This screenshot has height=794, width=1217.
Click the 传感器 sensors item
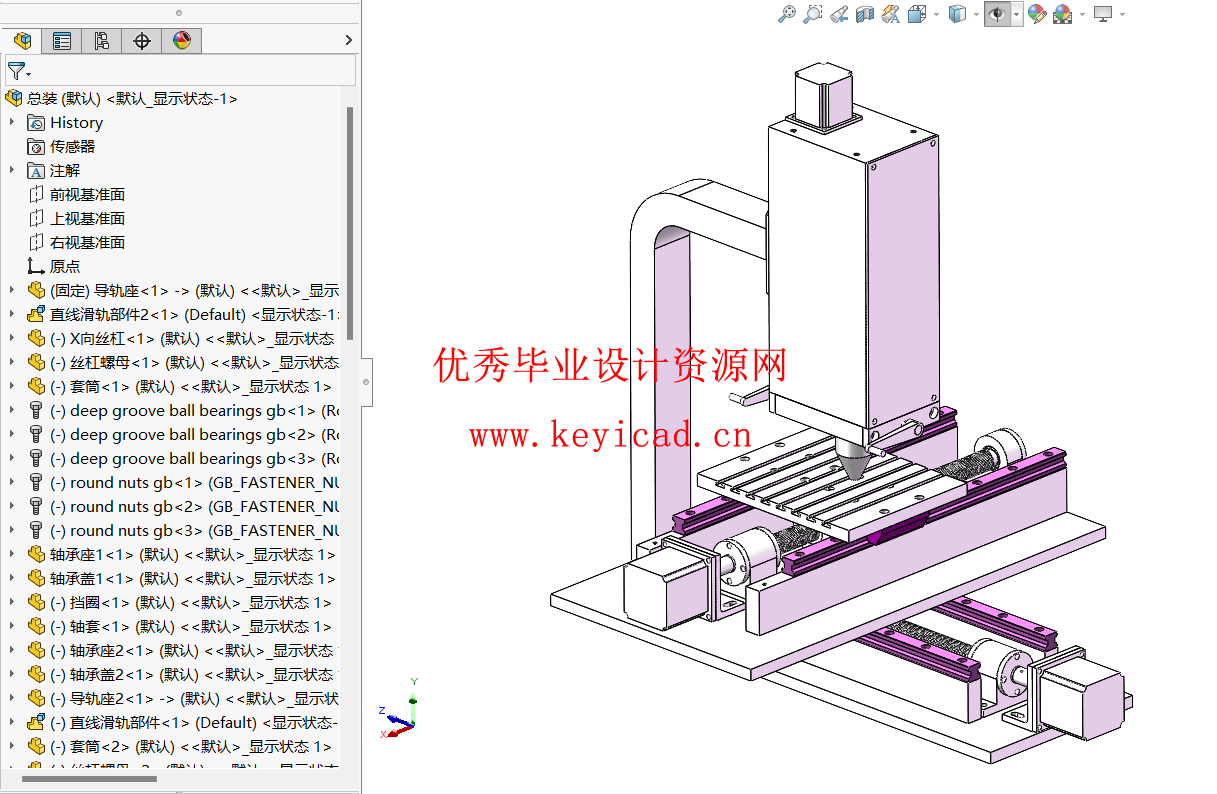click(72, 146)
